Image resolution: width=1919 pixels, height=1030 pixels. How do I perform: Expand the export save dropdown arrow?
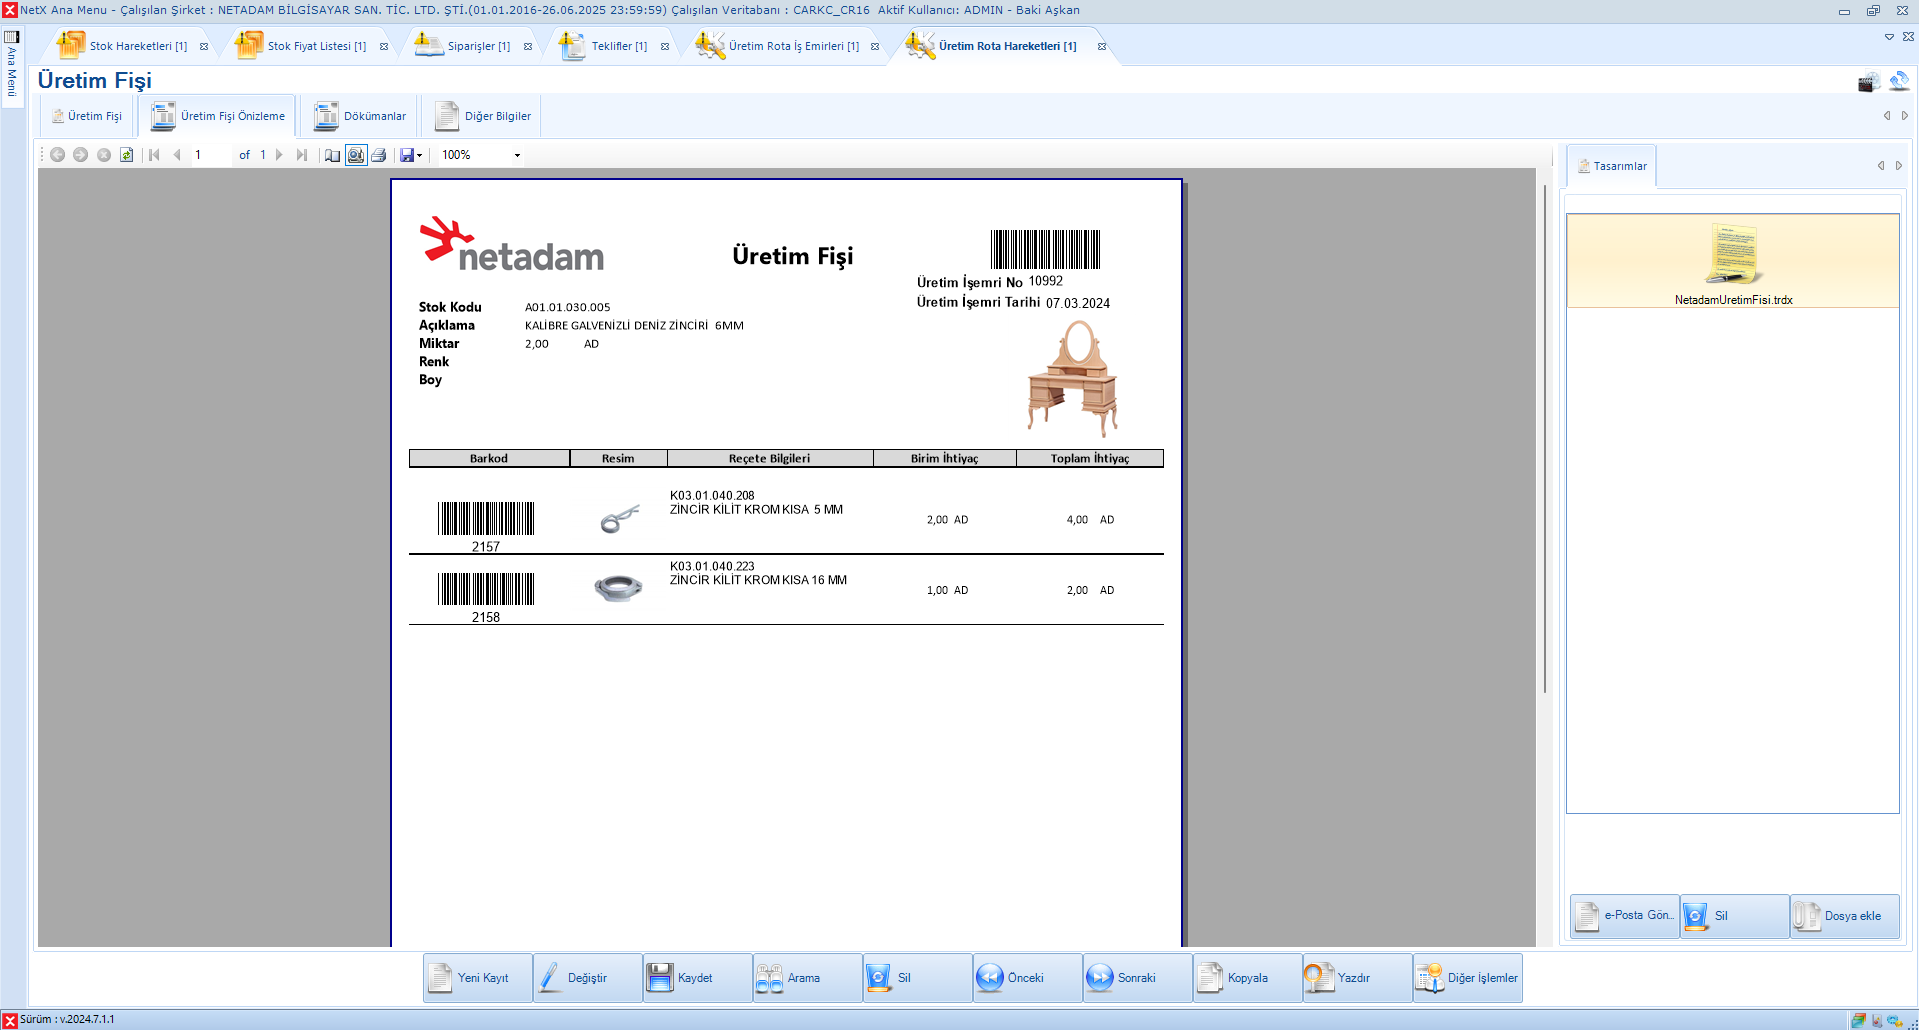coord(419,155)
